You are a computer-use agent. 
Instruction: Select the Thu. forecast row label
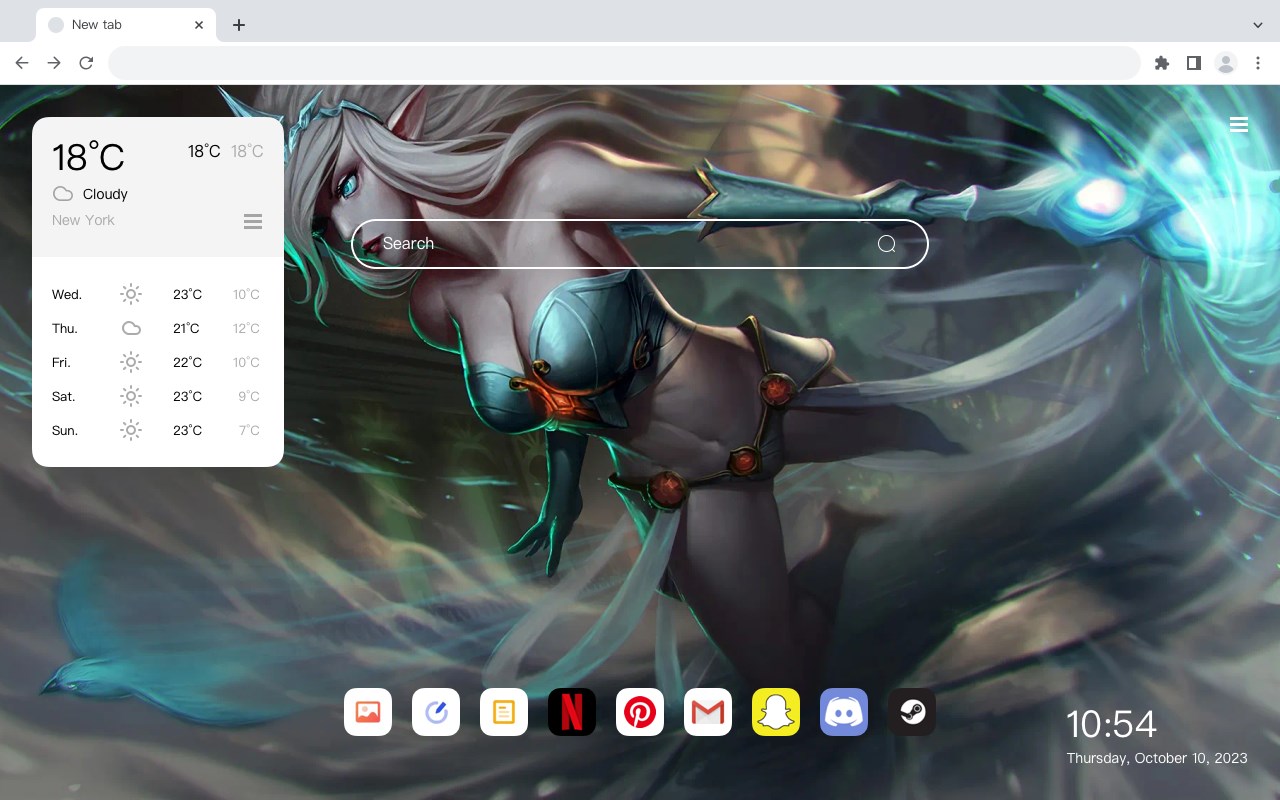point(65,328)
